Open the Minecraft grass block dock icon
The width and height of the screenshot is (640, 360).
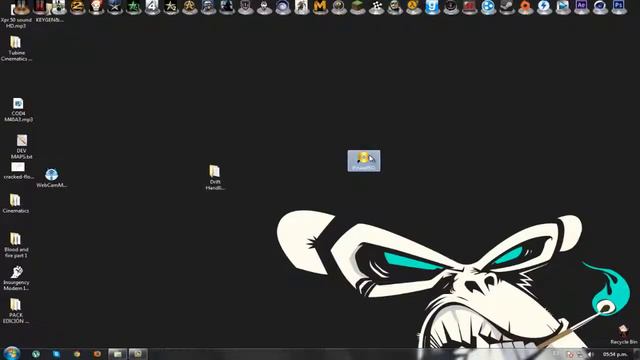pyautogui.click(x=358, y=7)
